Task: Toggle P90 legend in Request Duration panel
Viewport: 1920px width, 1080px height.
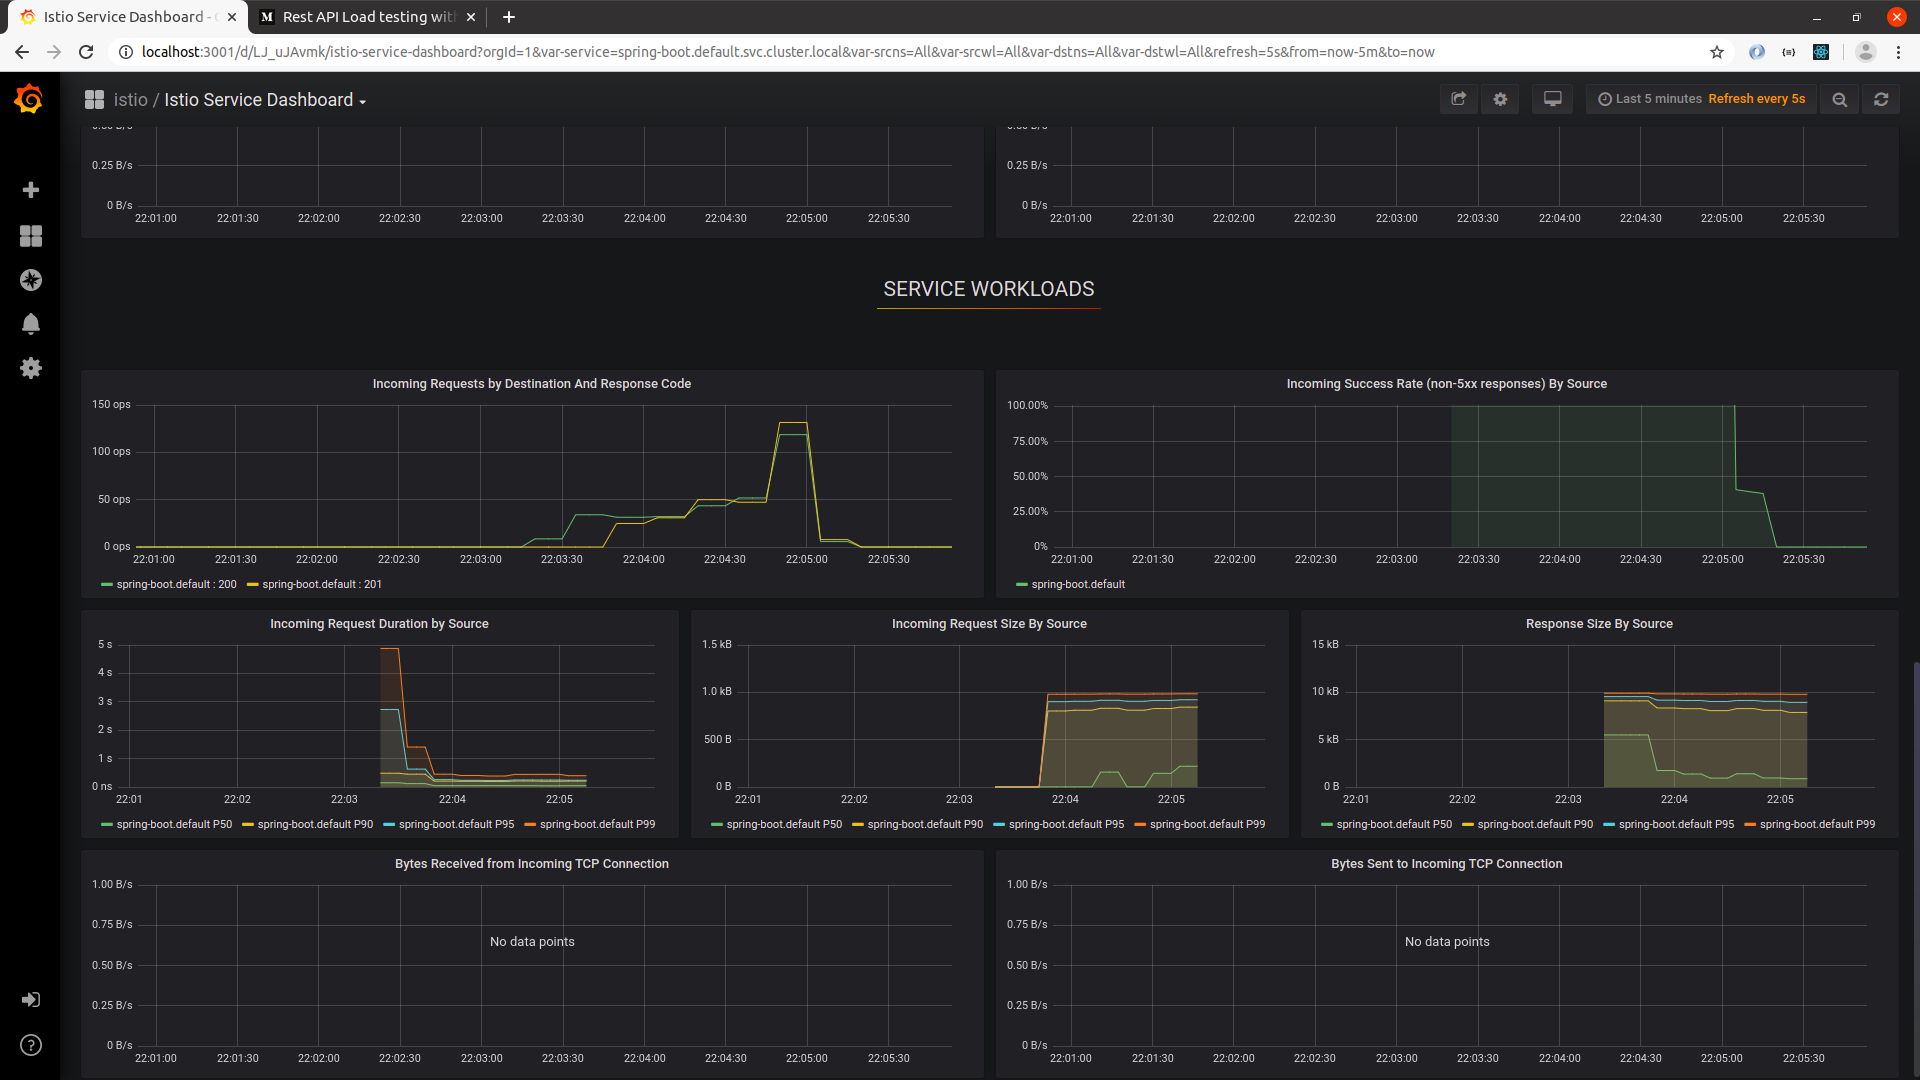Action: (x=315, y=825)
